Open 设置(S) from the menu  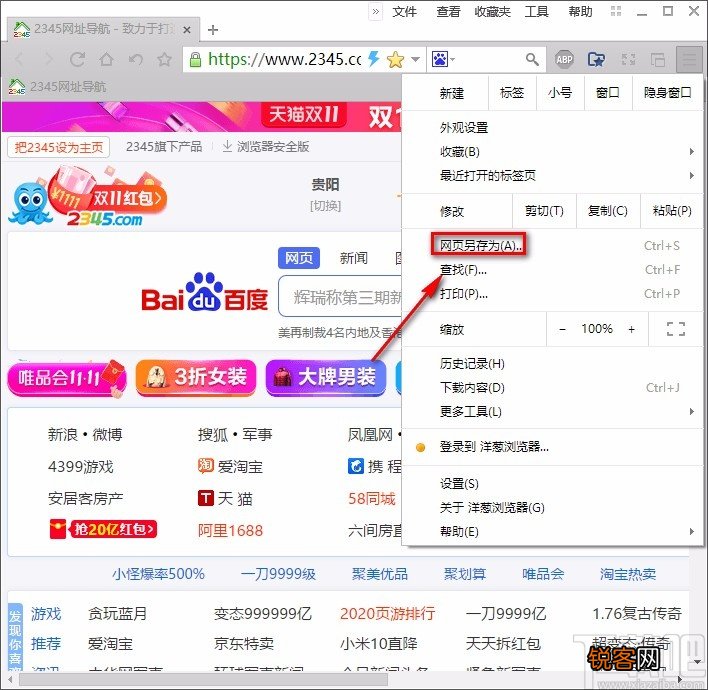coord(552,484)
